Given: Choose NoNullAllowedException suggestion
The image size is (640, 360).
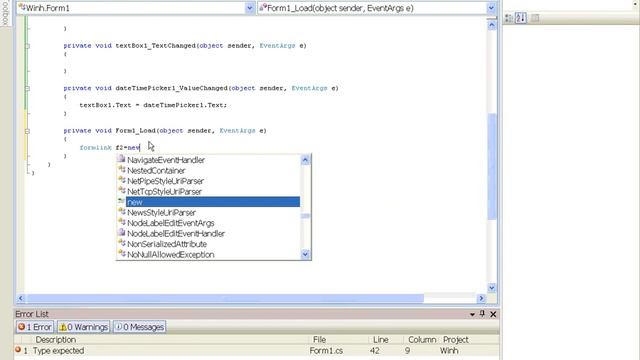Looking at the screenshot, I should (171, 255).
